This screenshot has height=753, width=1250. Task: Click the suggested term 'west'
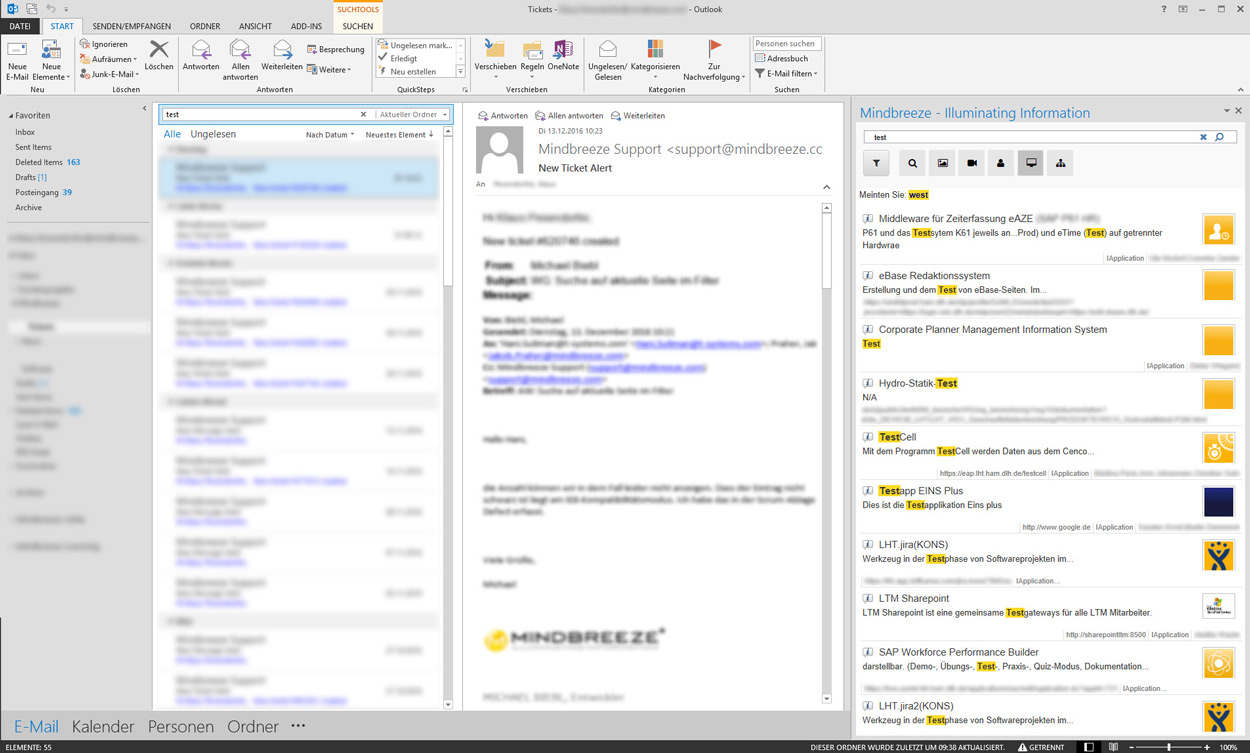click(918, 195)
